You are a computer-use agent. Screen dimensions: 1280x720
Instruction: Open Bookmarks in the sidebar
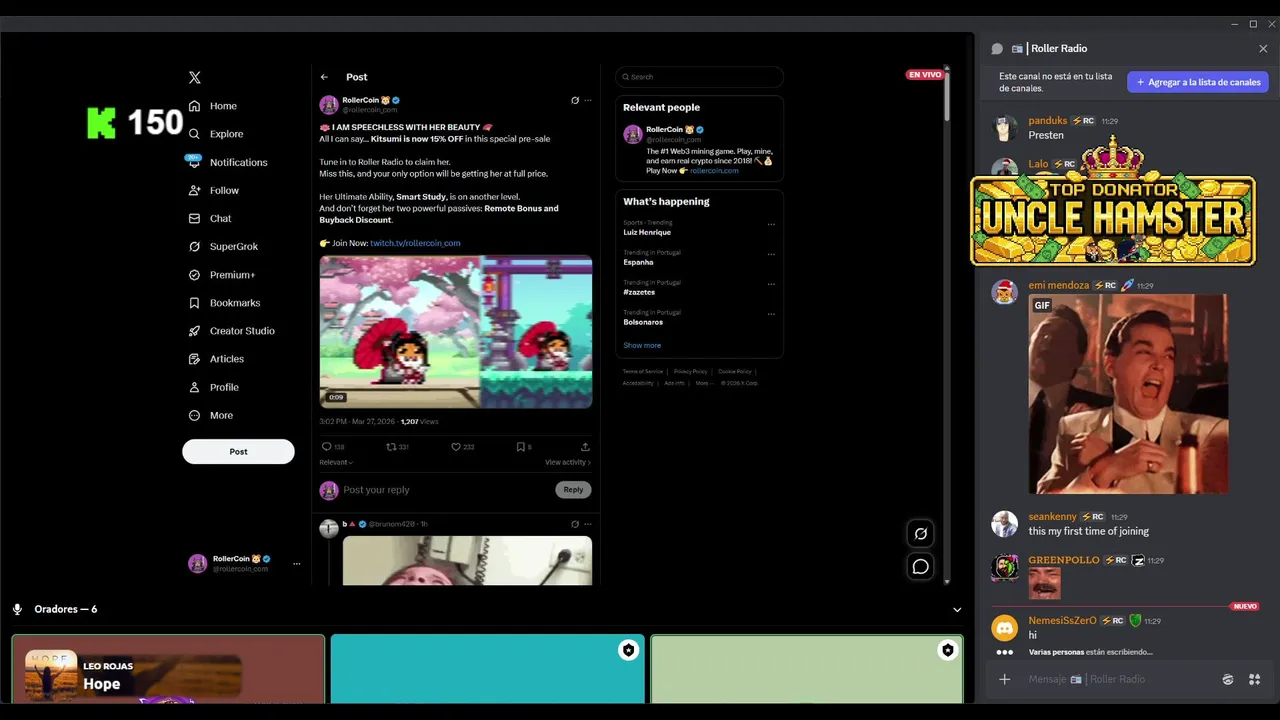pos(224,302)
